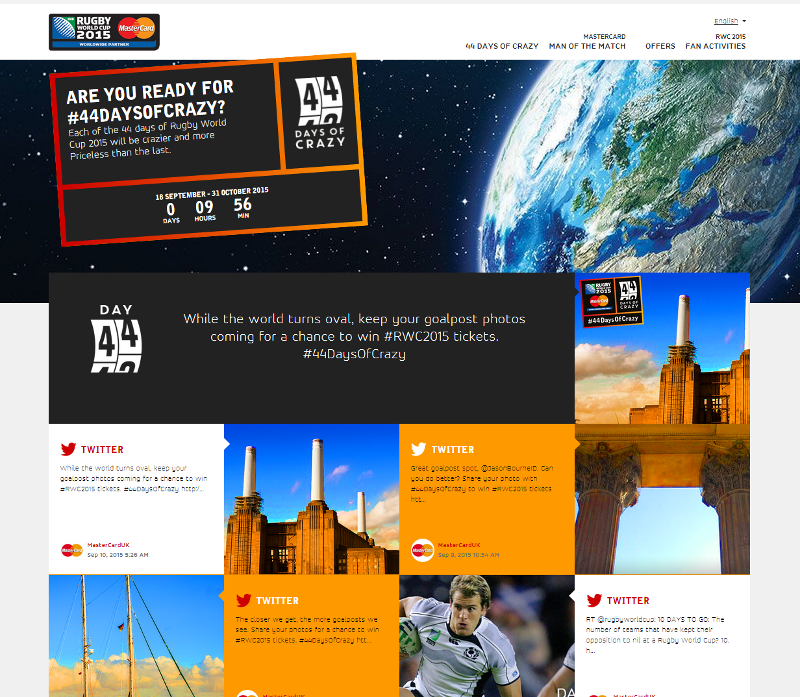Image resolution: width=800 pixels, height=697 pixels.
Task: Click the MasterCard avatar dated Sep 9, 2015
Action: pyautogui.click(x=422, y=550)
